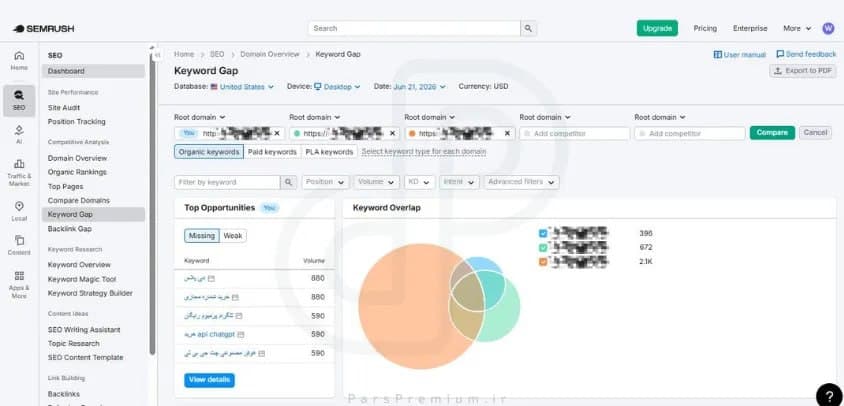Open Pricing link

(x=705, y=29)
